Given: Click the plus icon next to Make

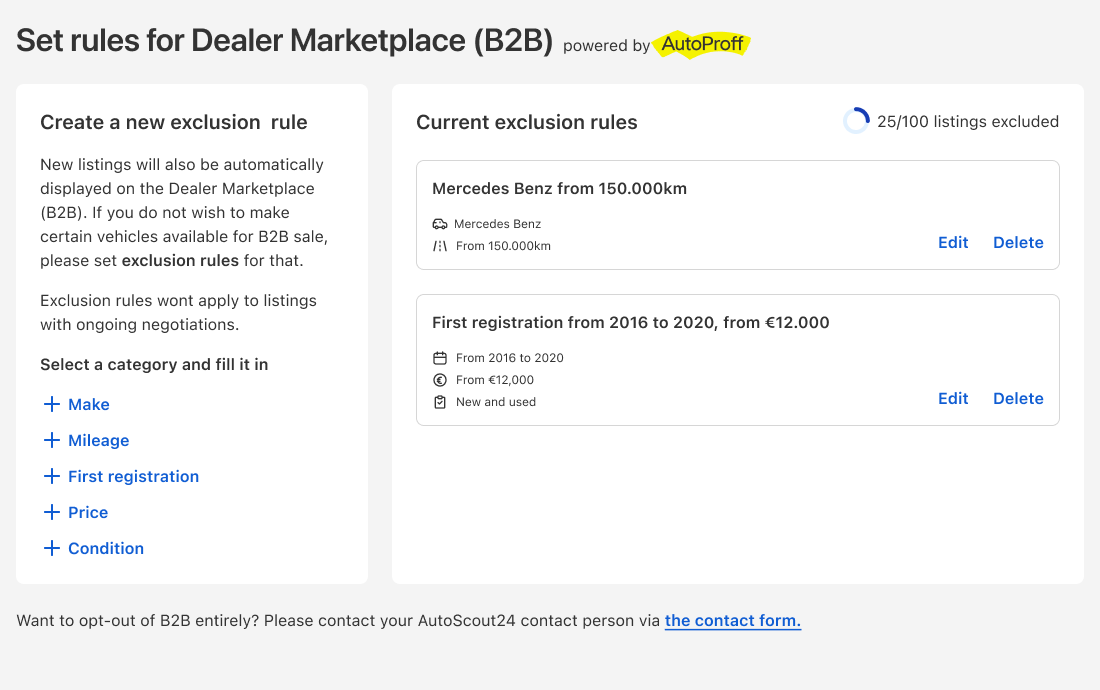Looking at the screenshot, I should [51, 404].
